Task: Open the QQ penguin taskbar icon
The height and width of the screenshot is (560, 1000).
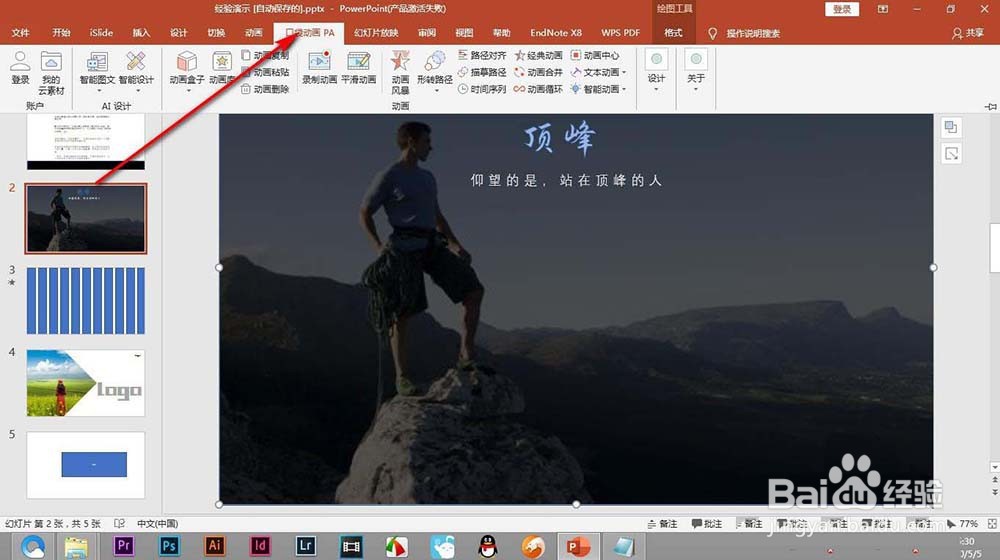Action: click(x=488, y=547)
